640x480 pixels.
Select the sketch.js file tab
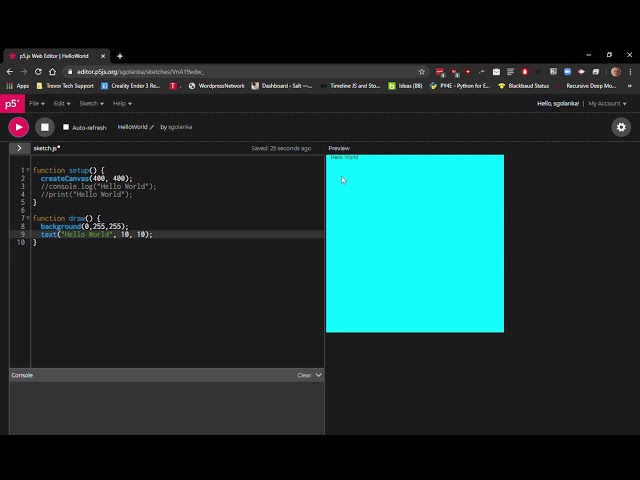47,148
